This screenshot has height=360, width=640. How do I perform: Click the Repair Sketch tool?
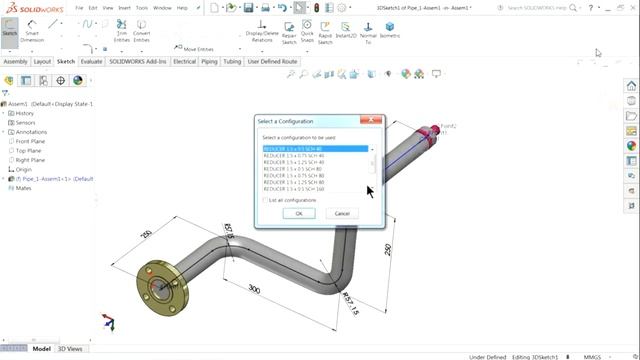(x=289, y=33)
